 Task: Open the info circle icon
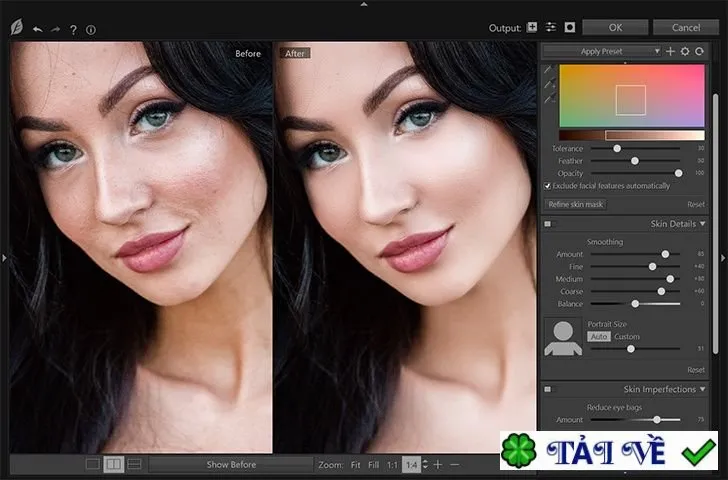tap(91, 30)
